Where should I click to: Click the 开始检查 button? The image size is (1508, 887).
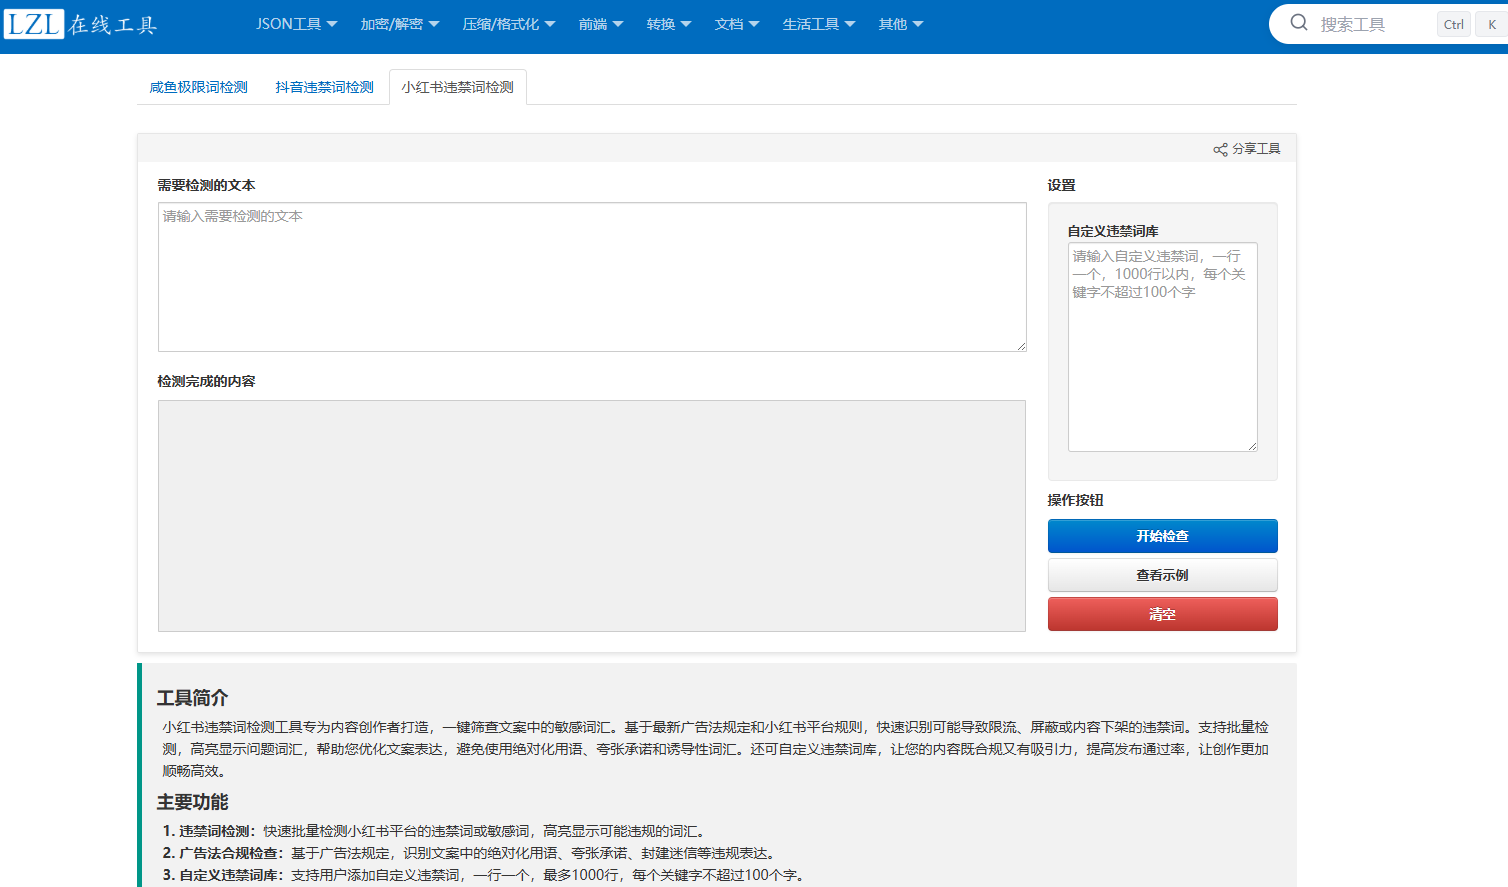pos(1162,536)
